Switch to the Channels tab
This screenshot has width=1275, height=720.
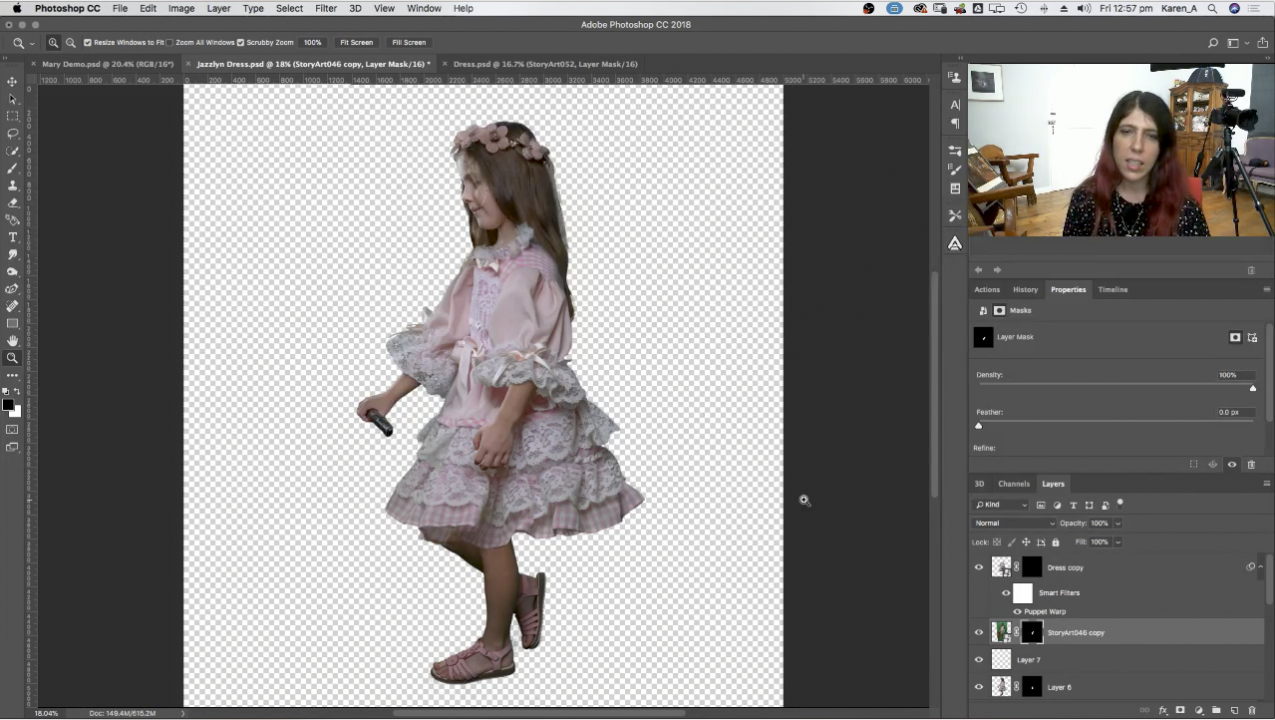(x=1013, y=484)
